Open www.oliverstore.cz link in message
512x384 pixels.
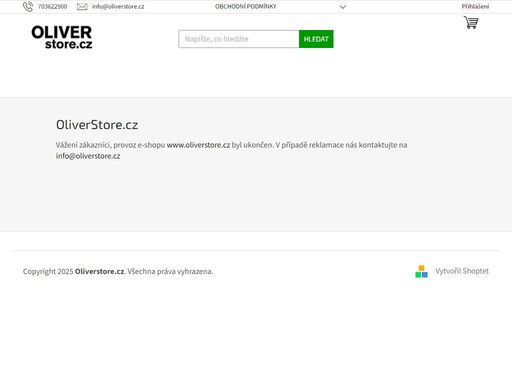click(x=198, y=145)
